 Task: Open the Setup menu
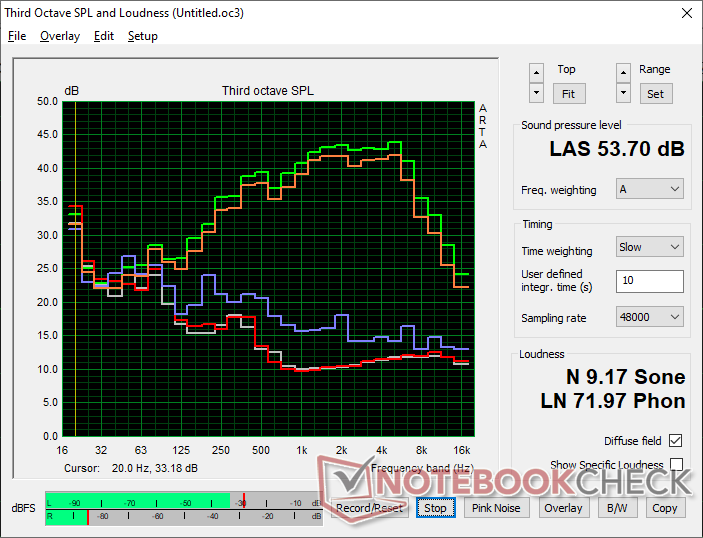143,36
